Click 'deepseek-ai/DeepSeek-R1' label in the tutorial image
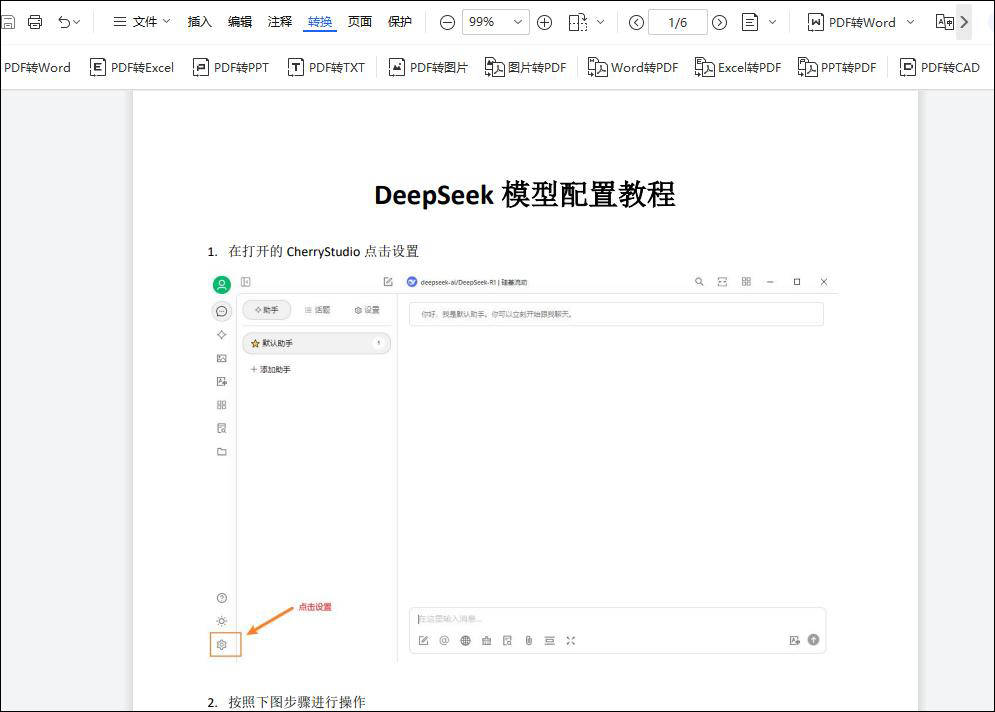 458,282
